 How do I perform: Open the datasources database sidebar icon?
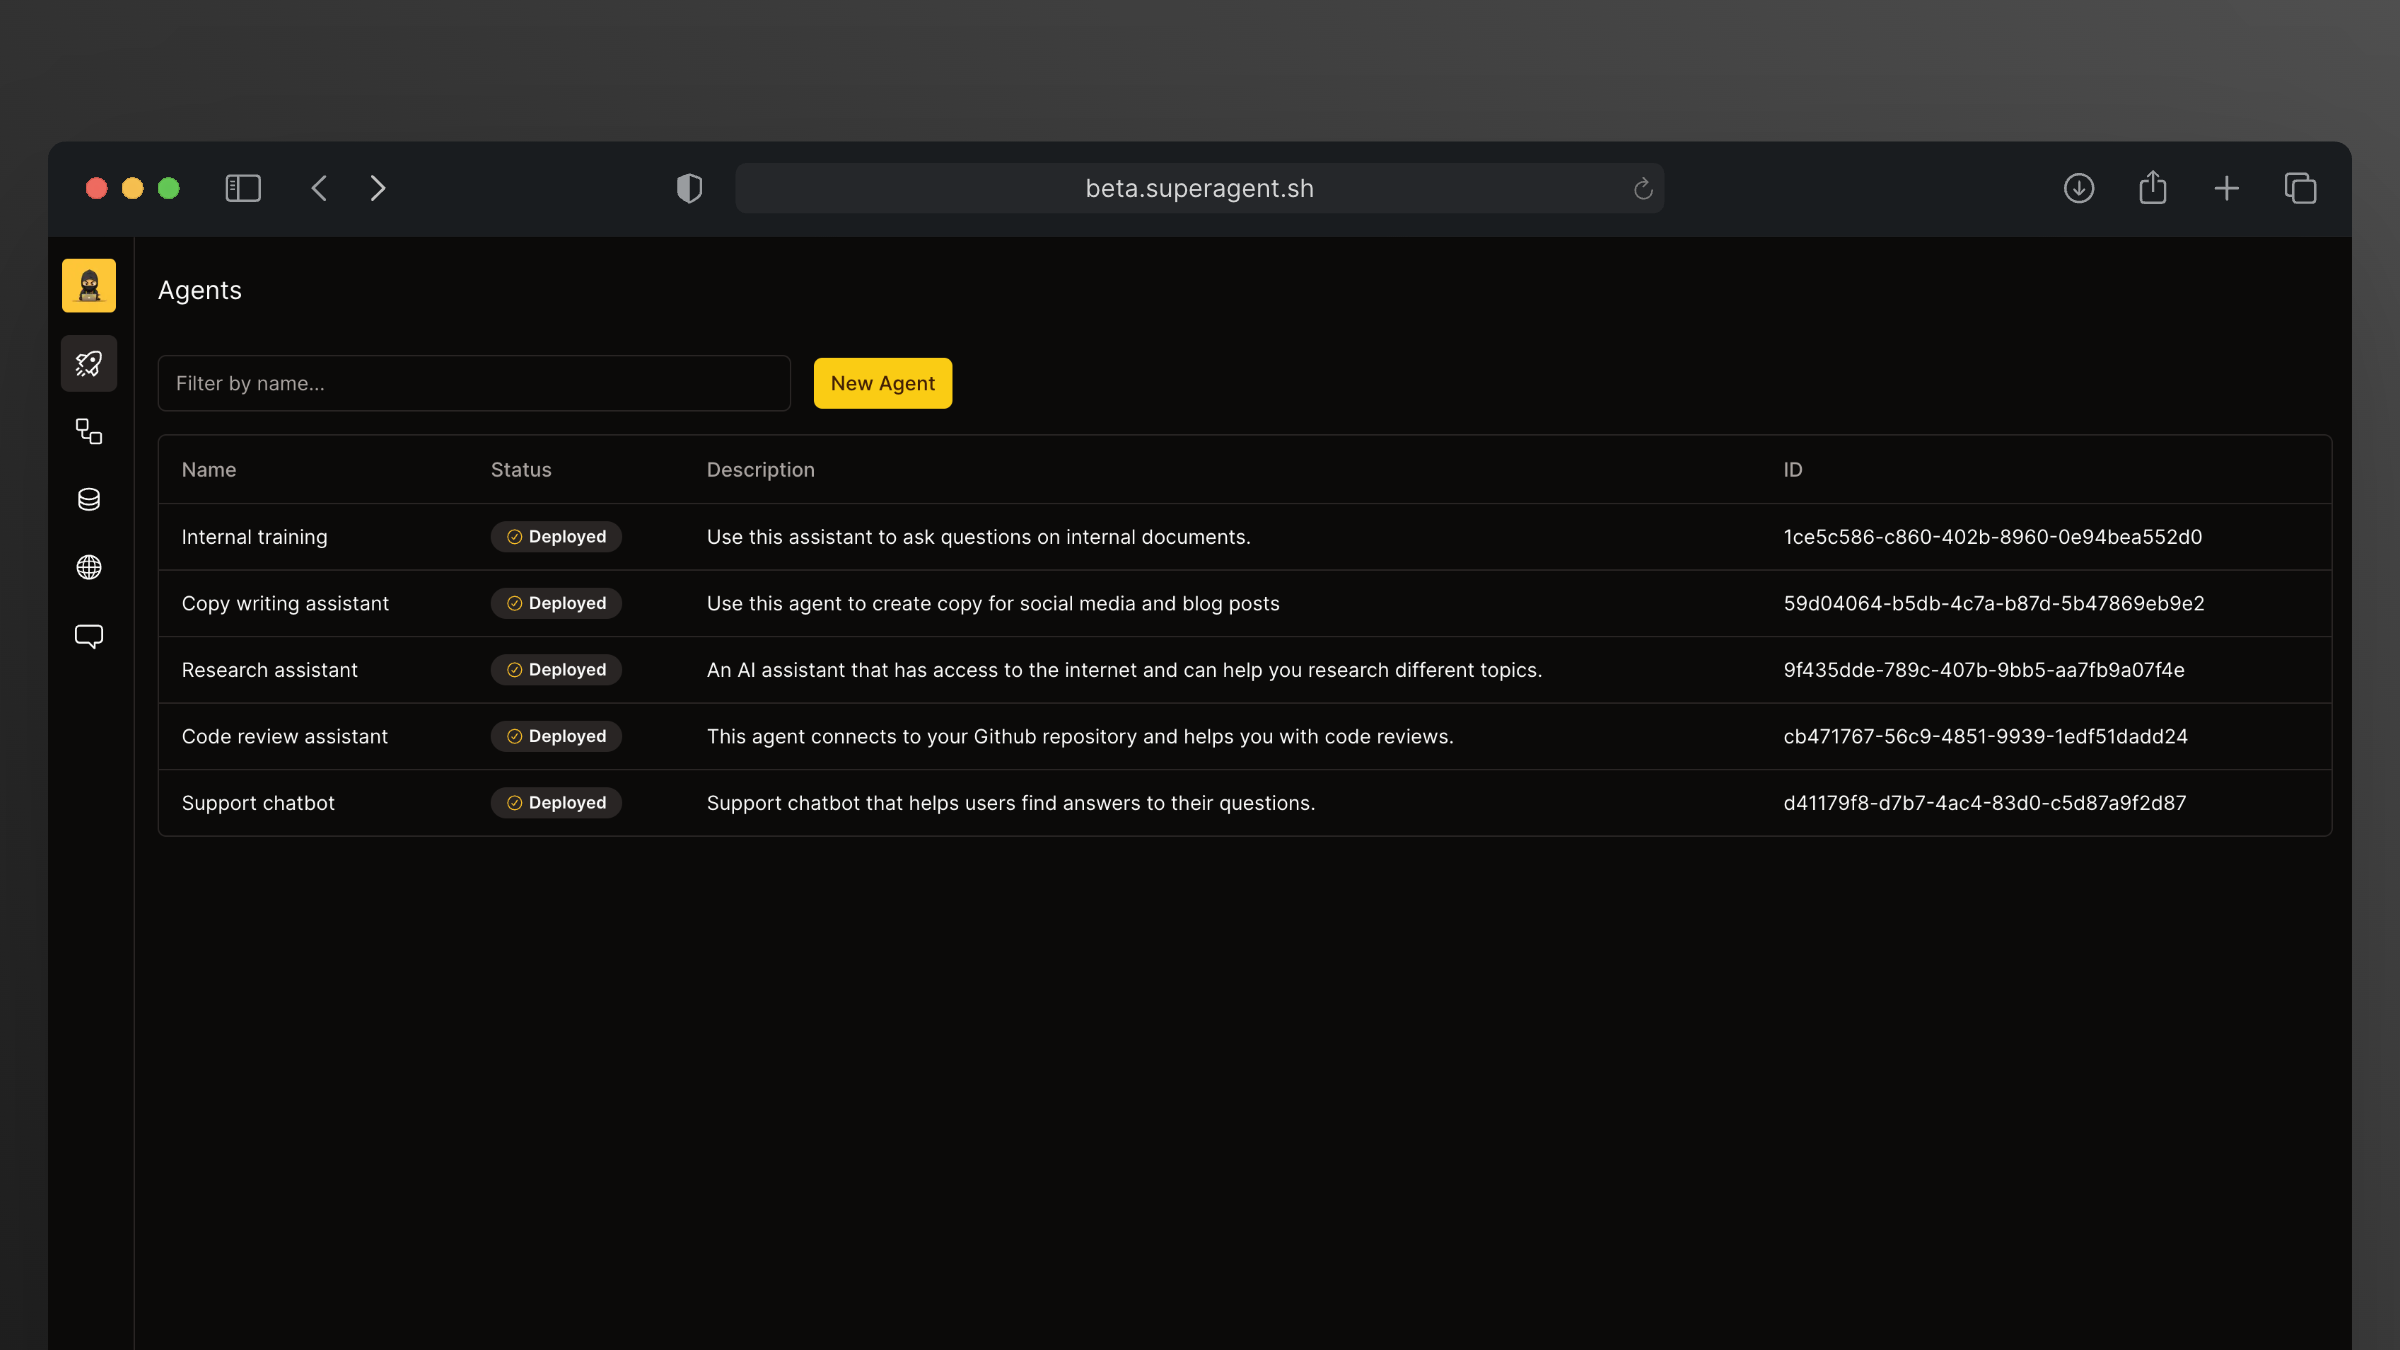tap(89, 499)
